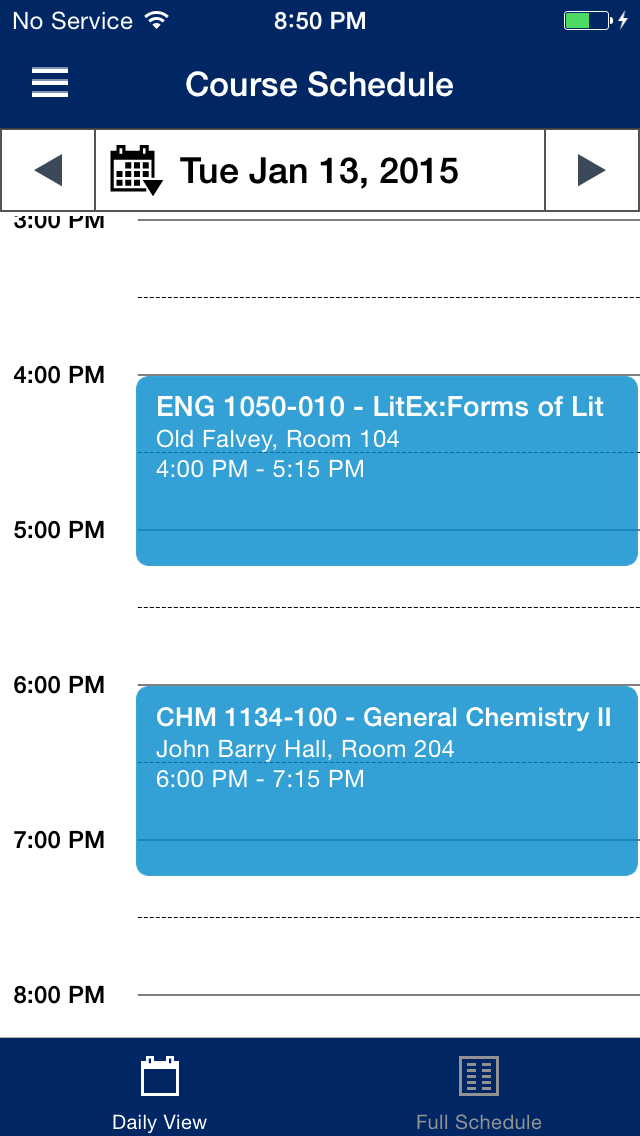The height and width of the screenshot is (1136, 640).
Task: Select the Full Schedule grid icon
Action: 479,1076
